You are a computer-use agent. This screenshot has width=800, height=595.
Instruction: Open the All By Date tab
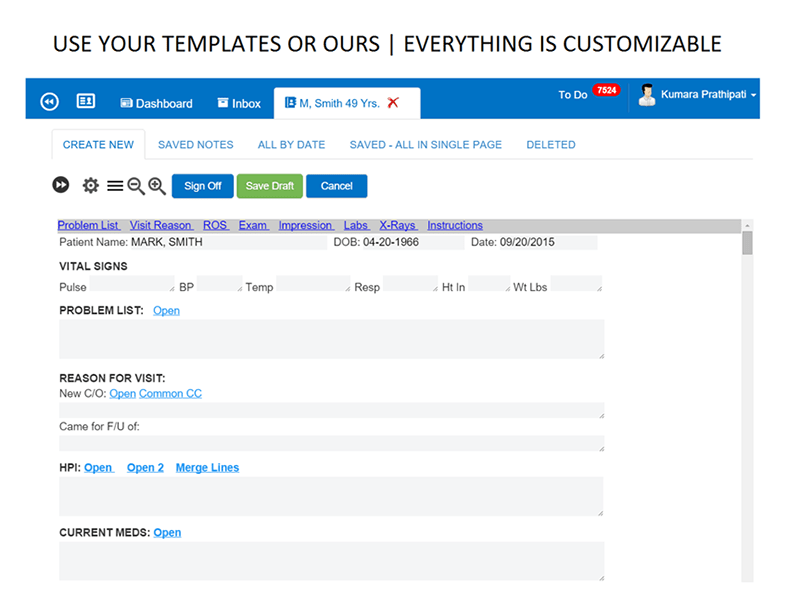click(291, 145)
